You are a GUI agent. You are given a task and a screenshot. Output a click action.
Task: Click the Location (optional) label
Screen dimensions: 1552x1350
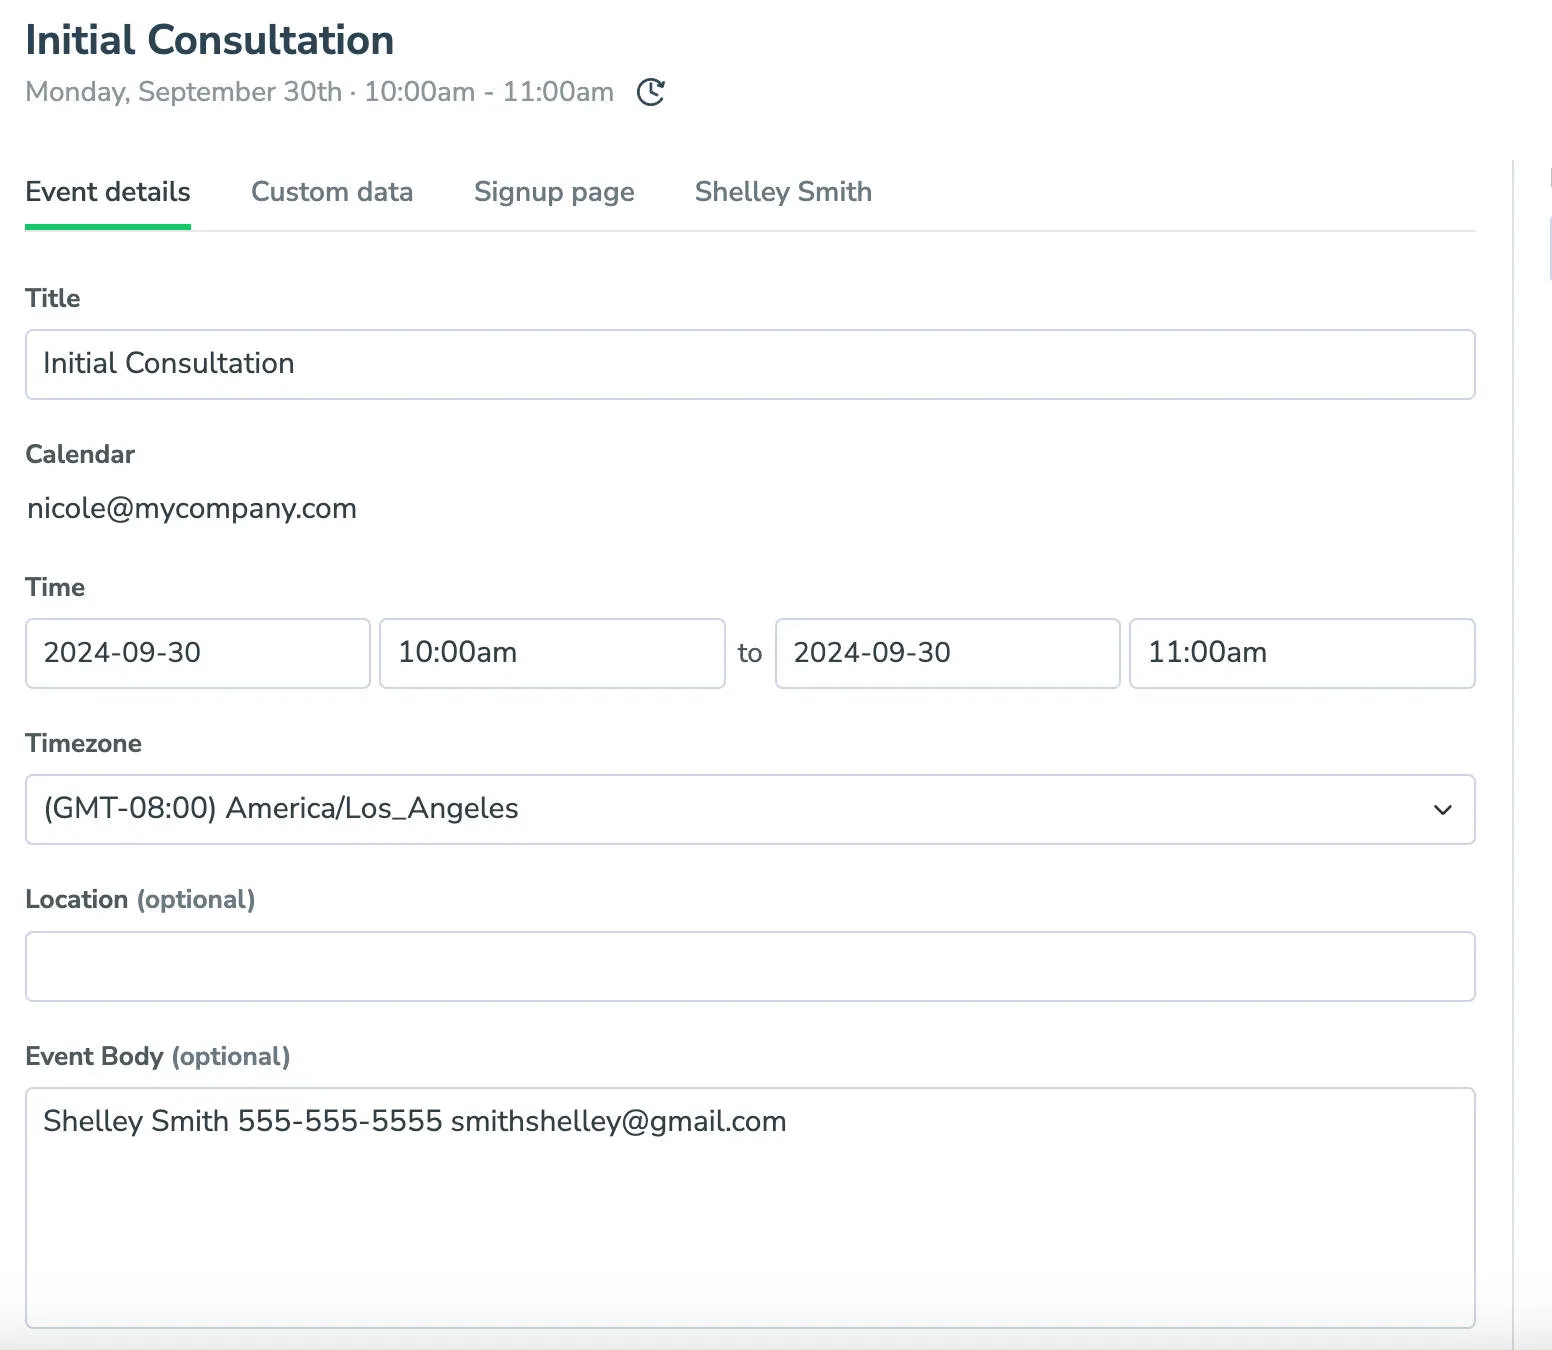pyautogui.click(x=140, y=899)
